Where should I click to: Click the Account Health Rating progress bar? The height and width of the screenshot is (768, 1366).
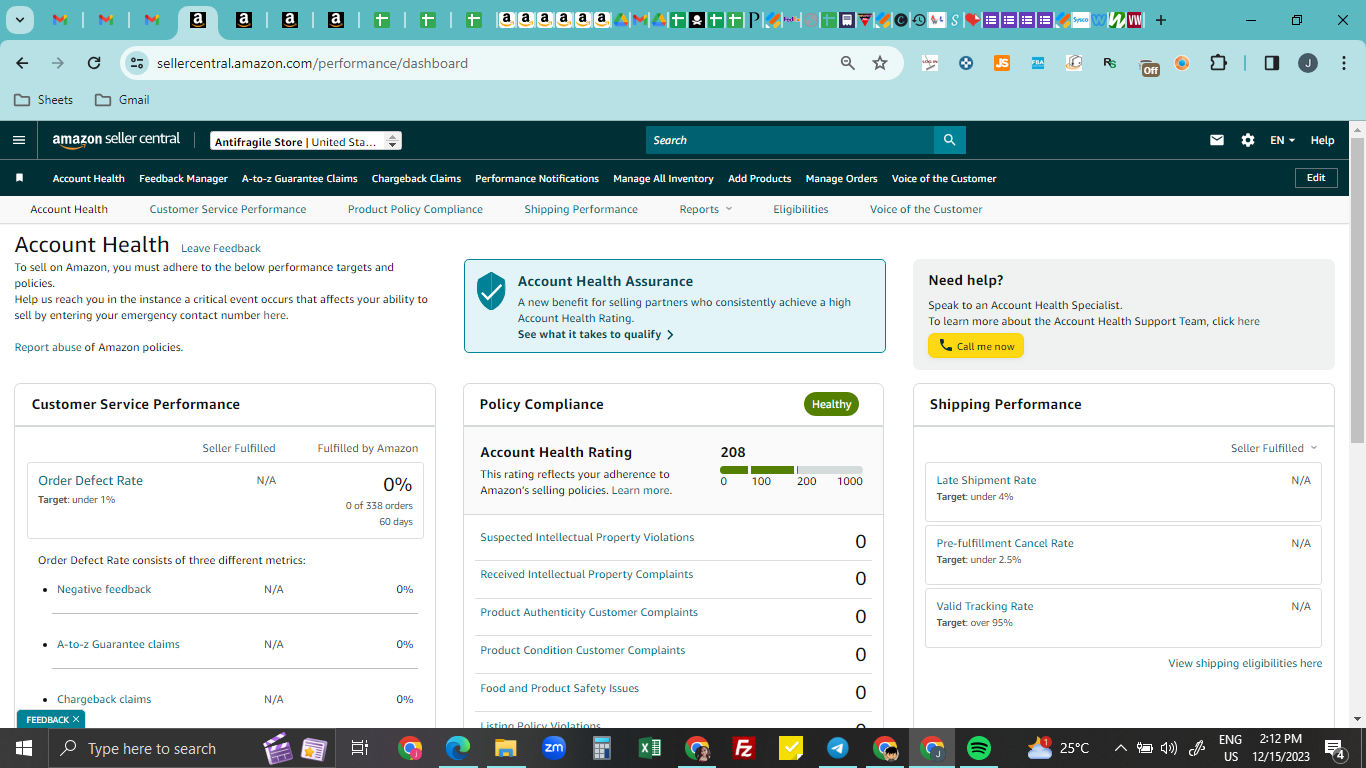click(791, 470)
